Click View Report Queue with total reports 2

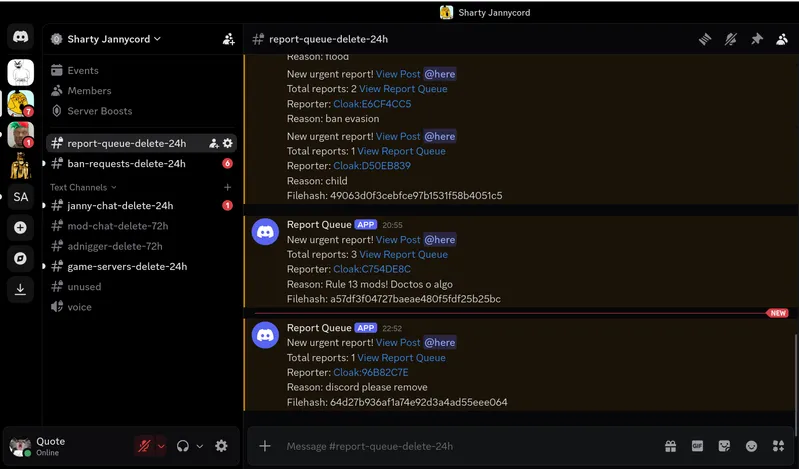(403, 89)
